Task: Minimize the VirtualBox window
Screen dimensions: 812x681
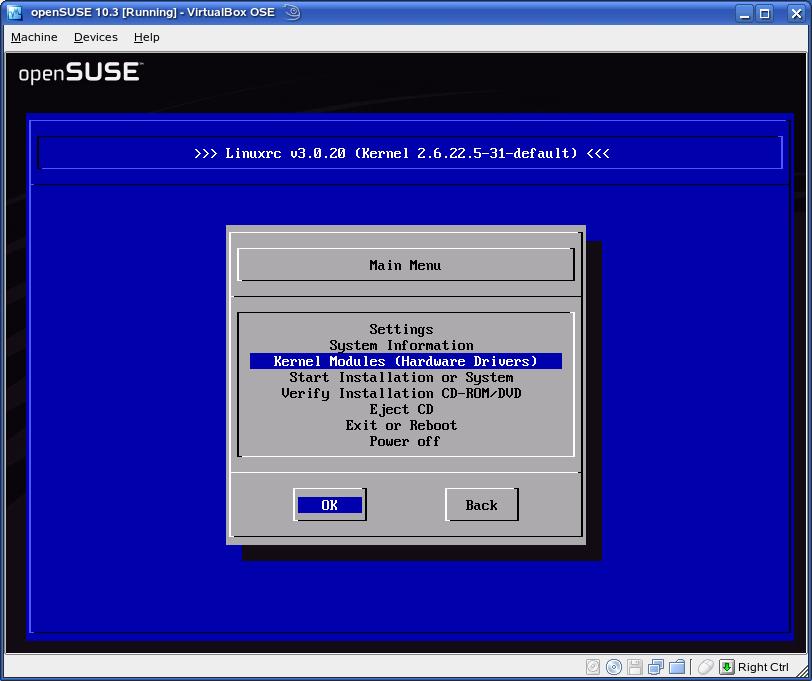Action: pyautogui.click(x=745, y=13)
